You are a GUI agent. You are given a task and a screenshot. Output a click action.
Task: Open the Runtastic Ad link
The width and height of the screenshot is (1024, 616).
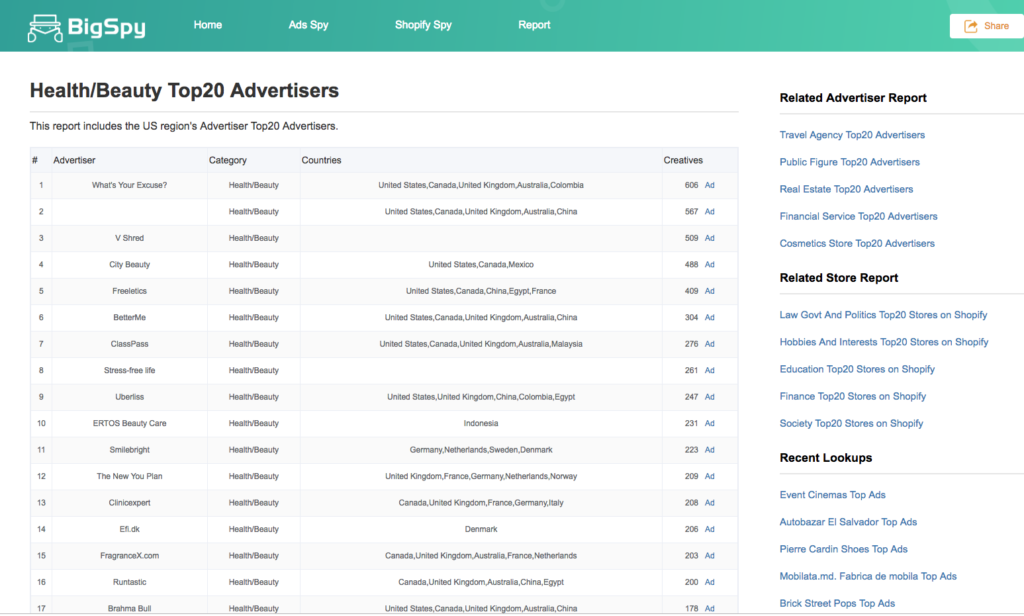click(x=709, y=582)
